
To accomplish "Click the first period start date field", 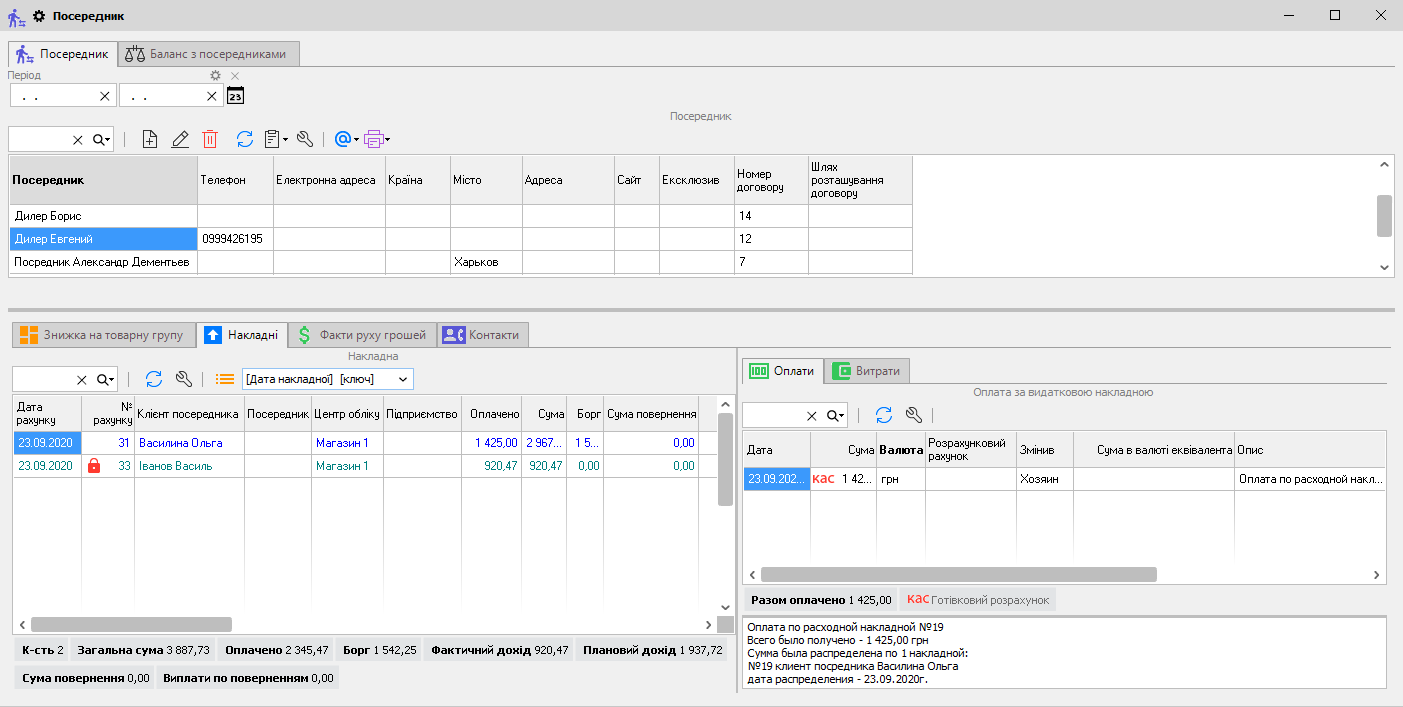I will [x=55, y=96].
